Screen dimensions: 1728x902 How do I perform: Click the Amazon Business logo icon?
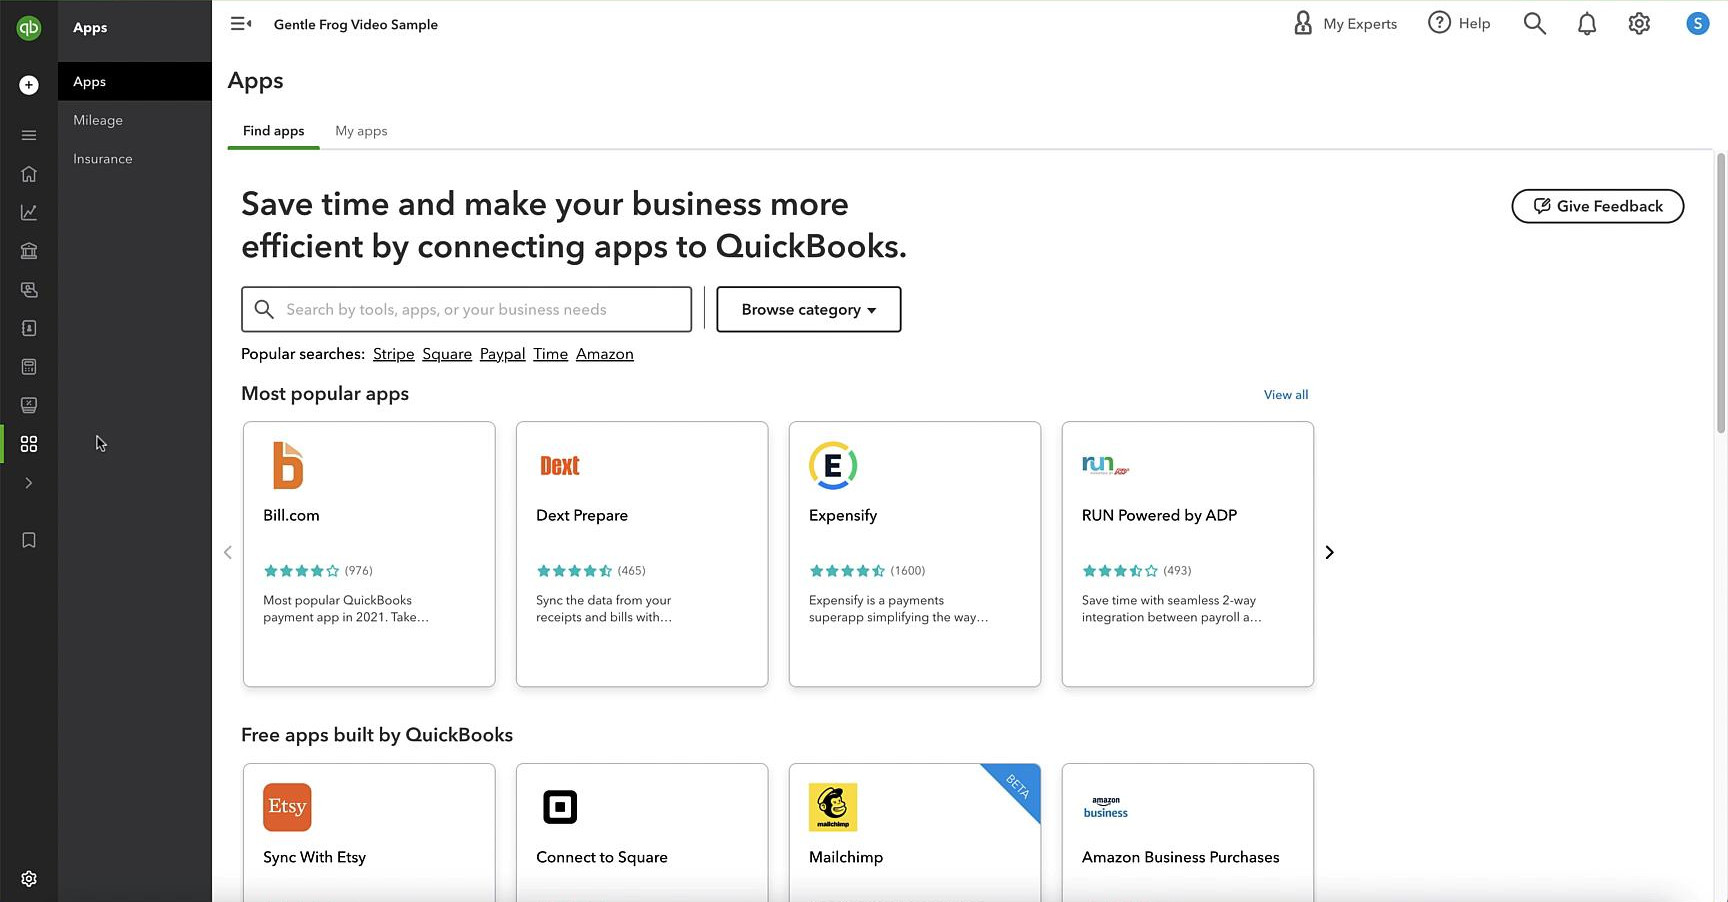(1106, 807)
